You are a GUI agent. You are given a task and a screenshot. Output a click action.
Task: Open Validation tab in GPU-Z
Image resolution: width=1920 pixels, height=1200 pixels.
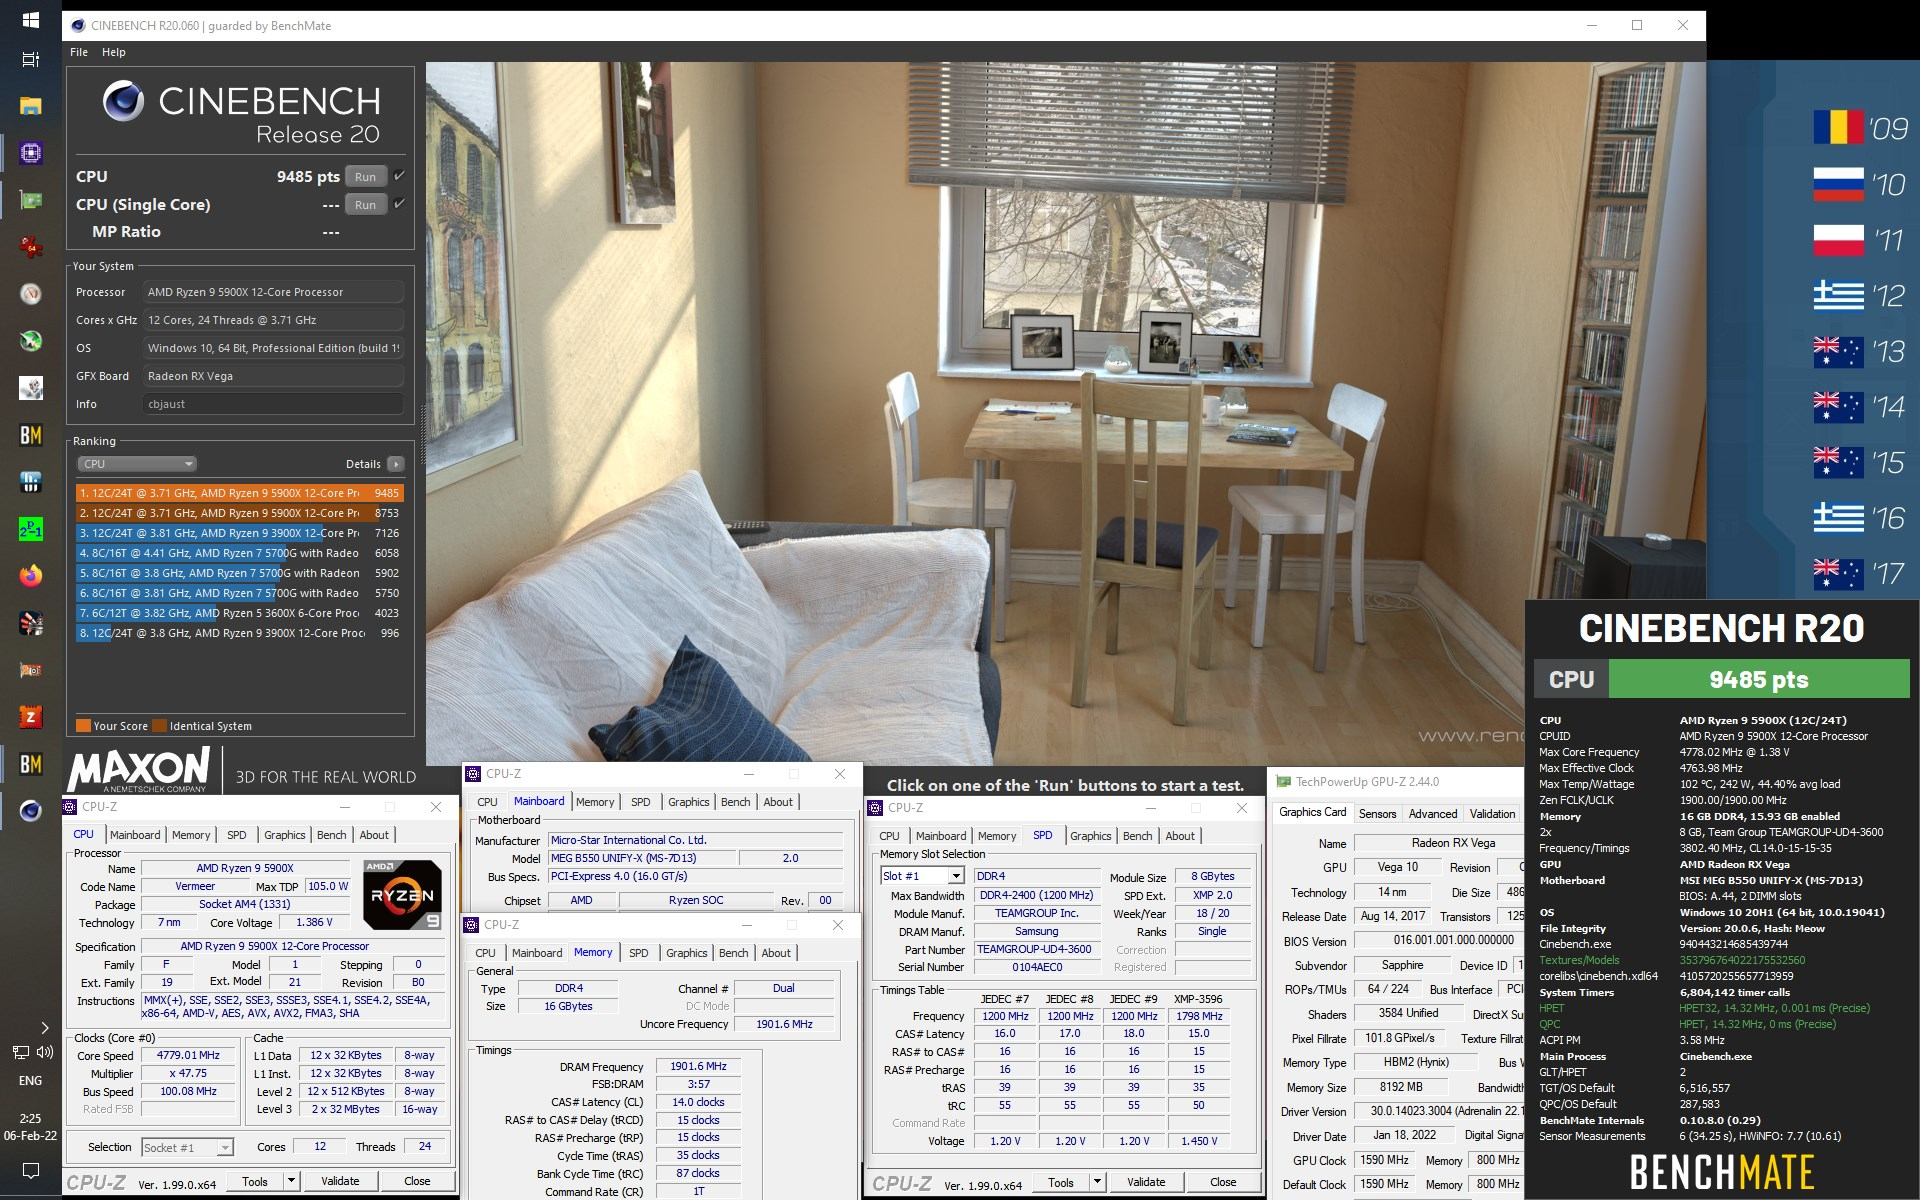point(1492,814)
